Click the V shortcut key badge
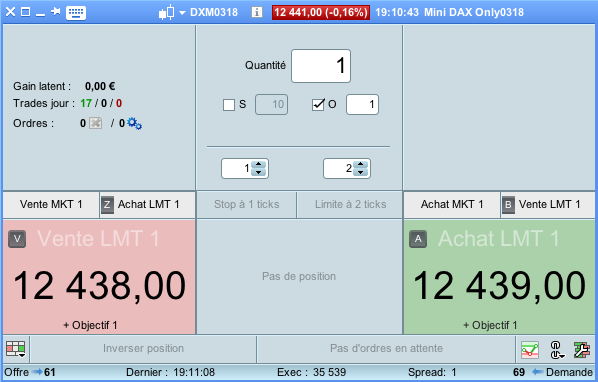Image resolution: width=598 pixels, height=382 pixels. point(17,239)
